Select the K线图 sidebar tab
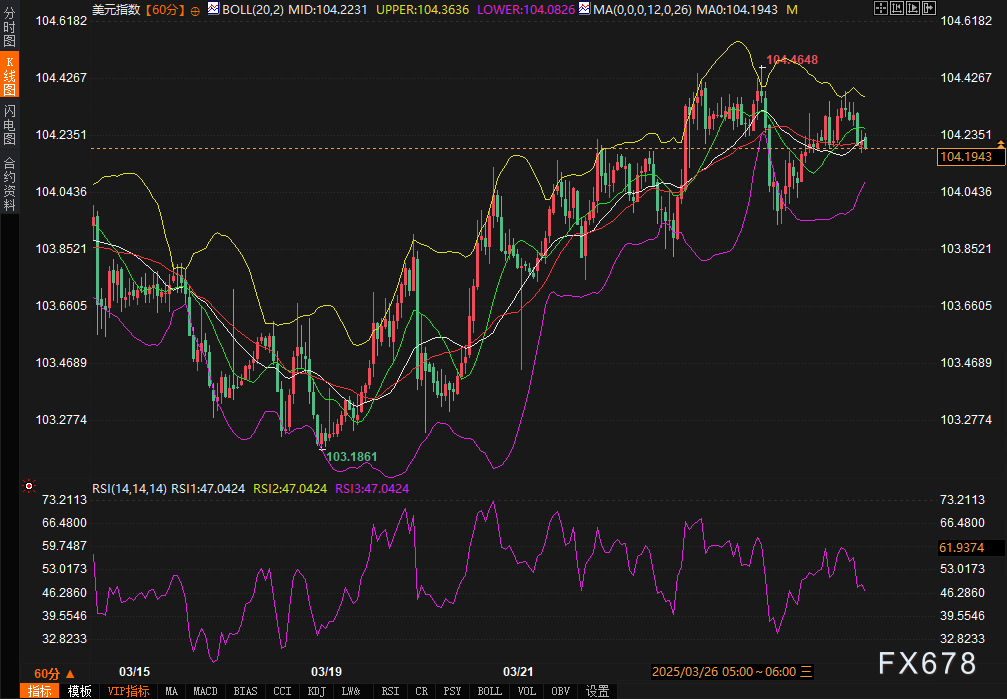 click(x=9, y=75)
